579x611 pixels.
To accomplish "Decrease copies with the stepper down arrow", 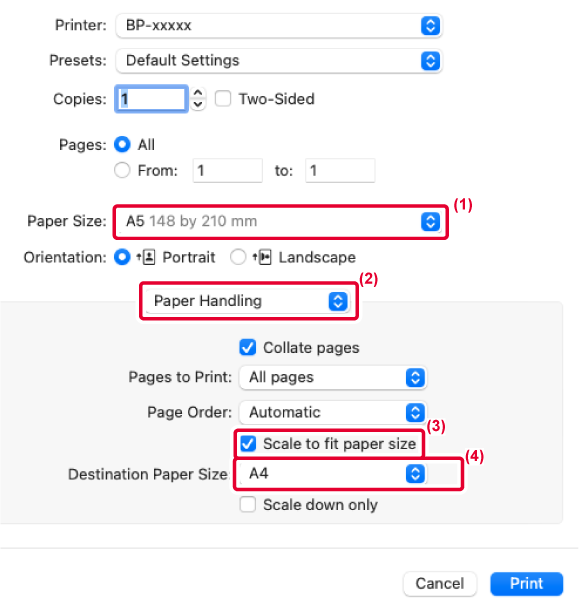I will click(x=198, y=104).
